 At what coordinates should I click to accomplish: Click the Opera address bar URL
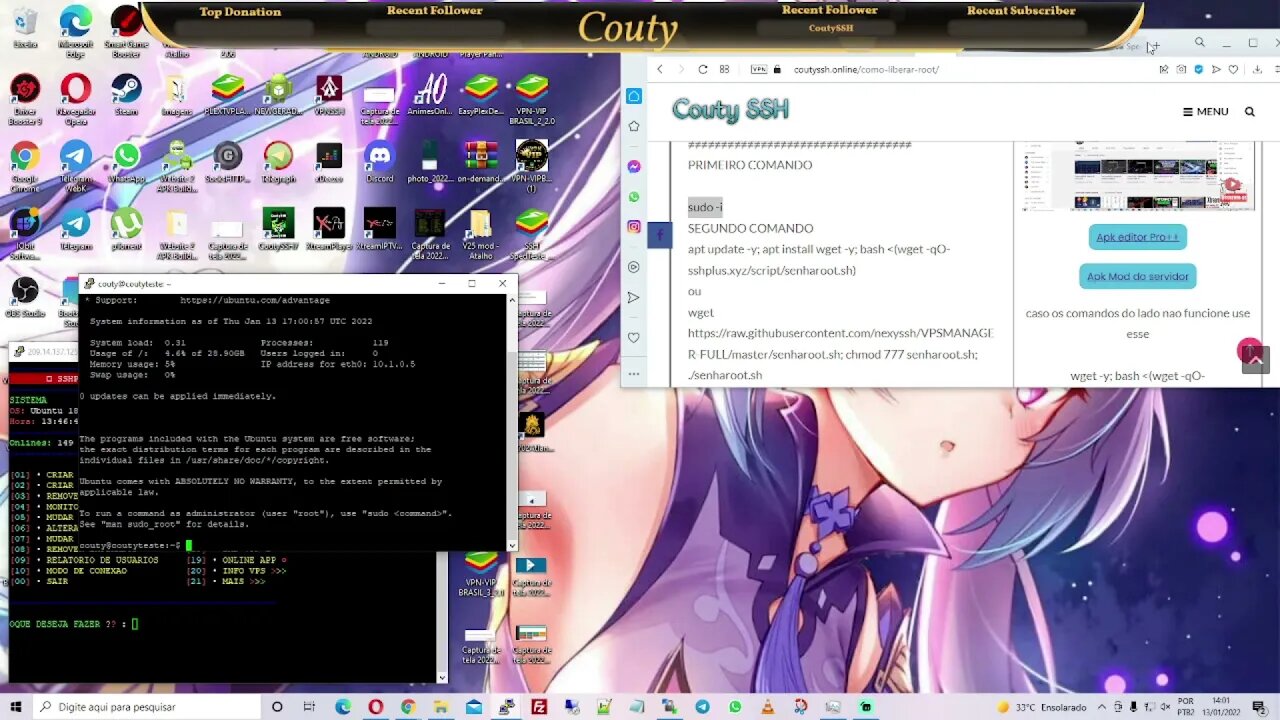tap(866, 69)
